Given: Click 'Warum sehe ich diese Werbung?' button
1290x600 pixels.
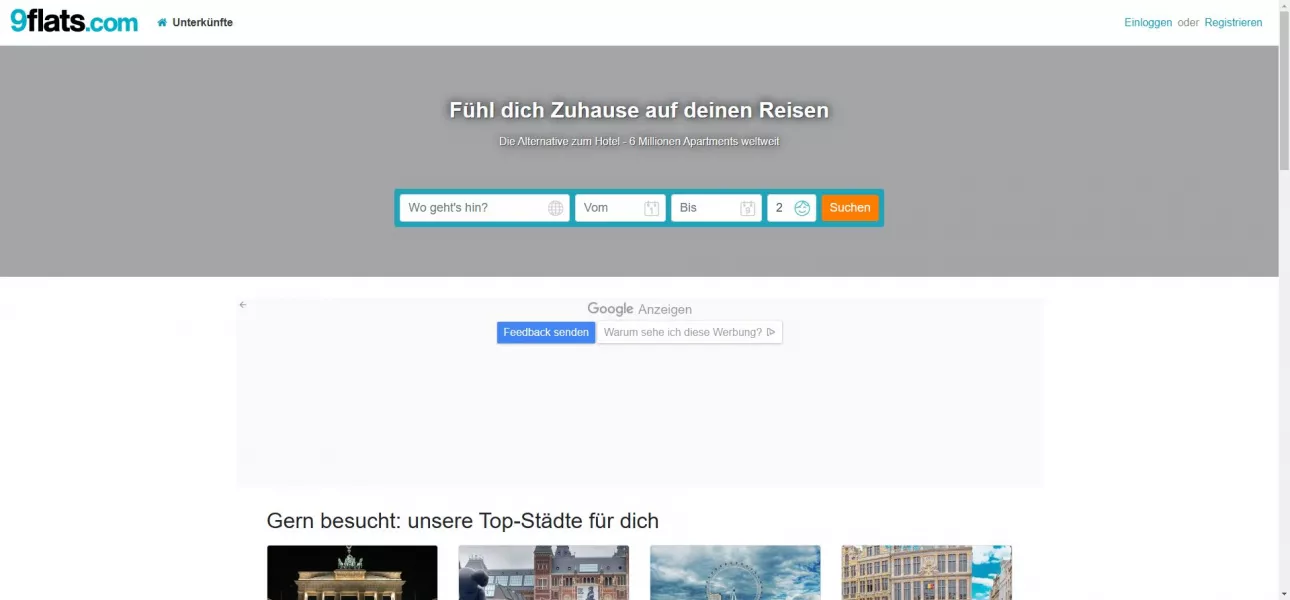Looking at the screenshot, I should pyautogui.click(x=690, y=332).
